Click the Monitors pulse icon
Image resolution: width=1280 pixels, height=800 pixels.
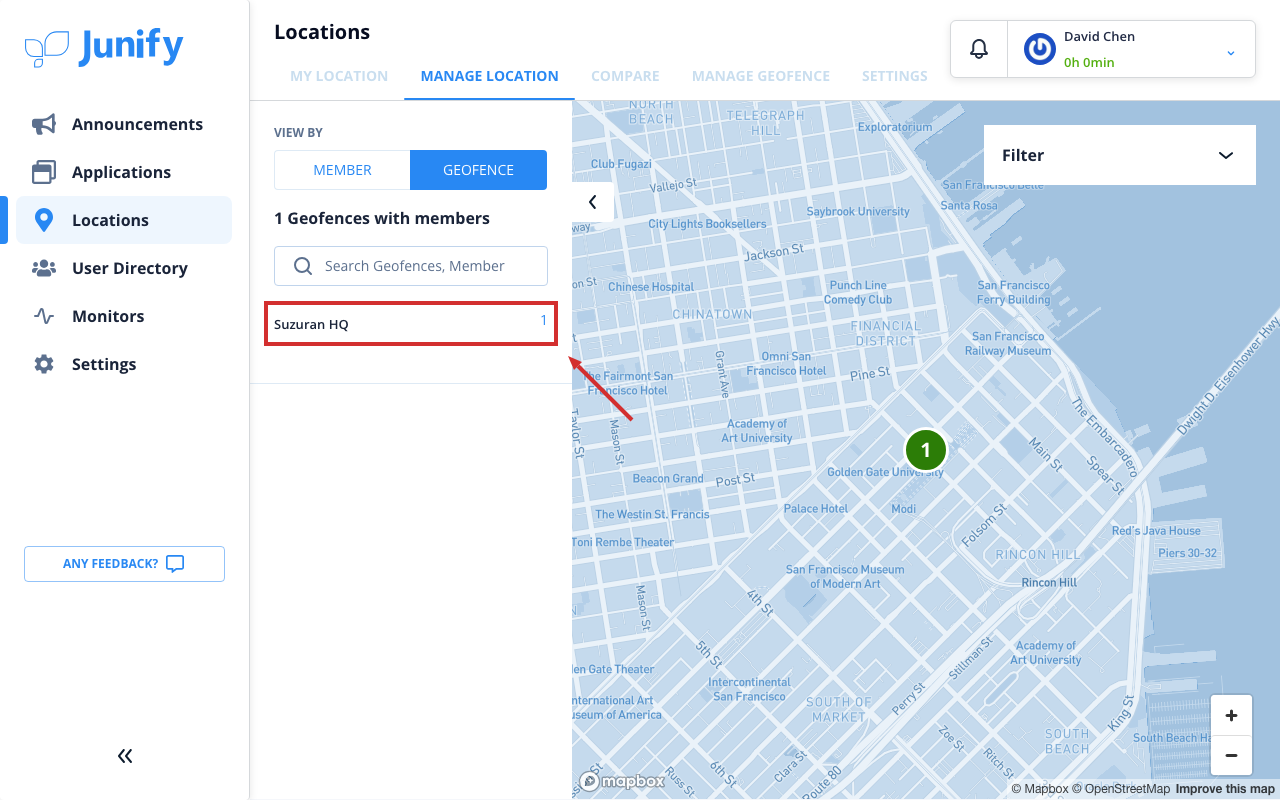tap(44, 316)
